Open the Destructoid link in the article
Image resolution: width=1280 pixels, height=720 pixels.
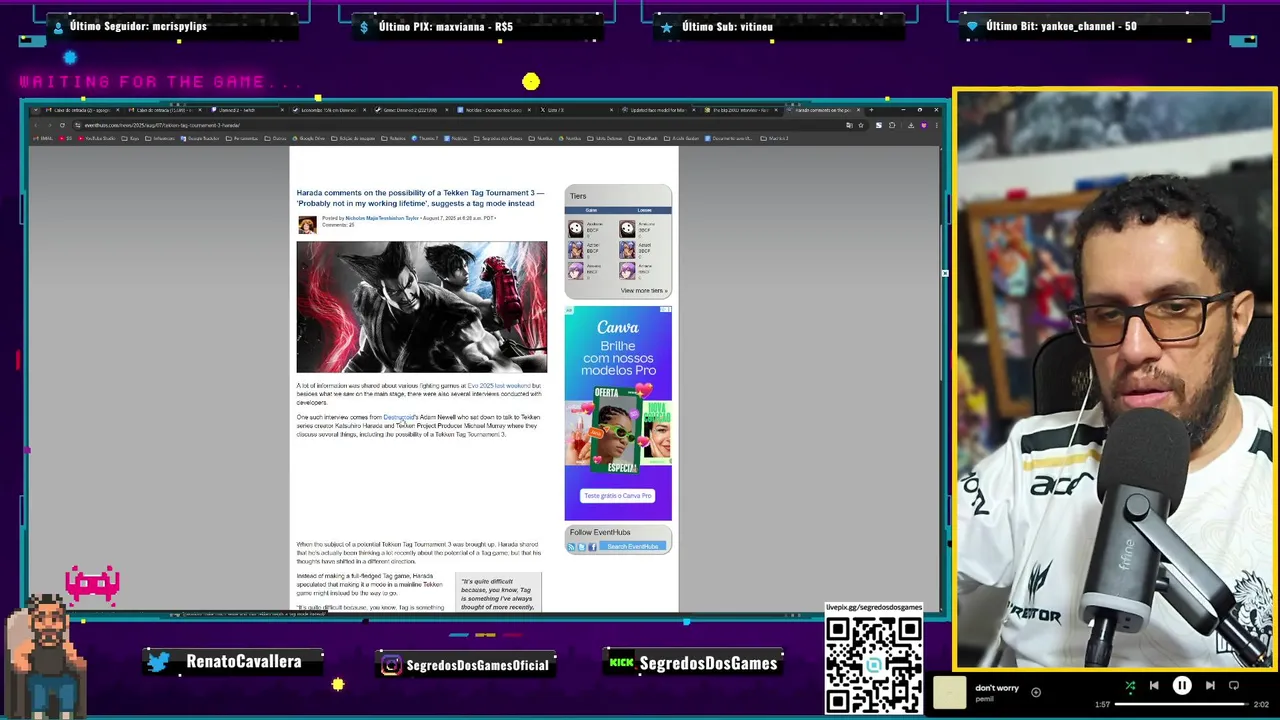[398, 417]
